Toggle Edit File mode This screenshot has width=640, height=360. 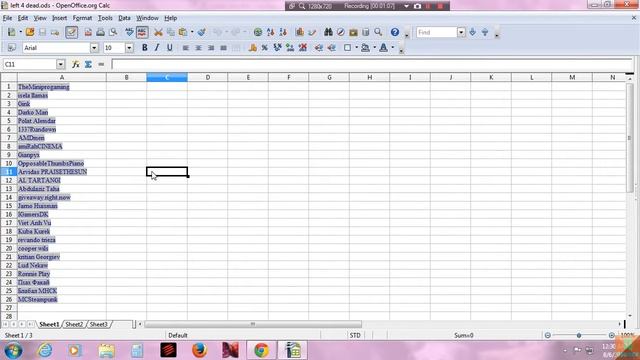click(x=71, y=32)
